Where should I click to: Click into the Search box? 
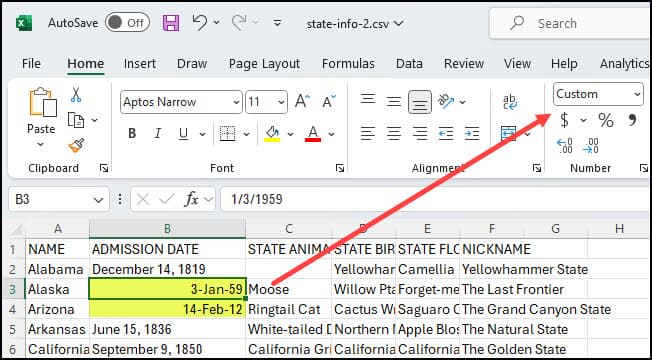pyautogui.click(x=570, y=23)
